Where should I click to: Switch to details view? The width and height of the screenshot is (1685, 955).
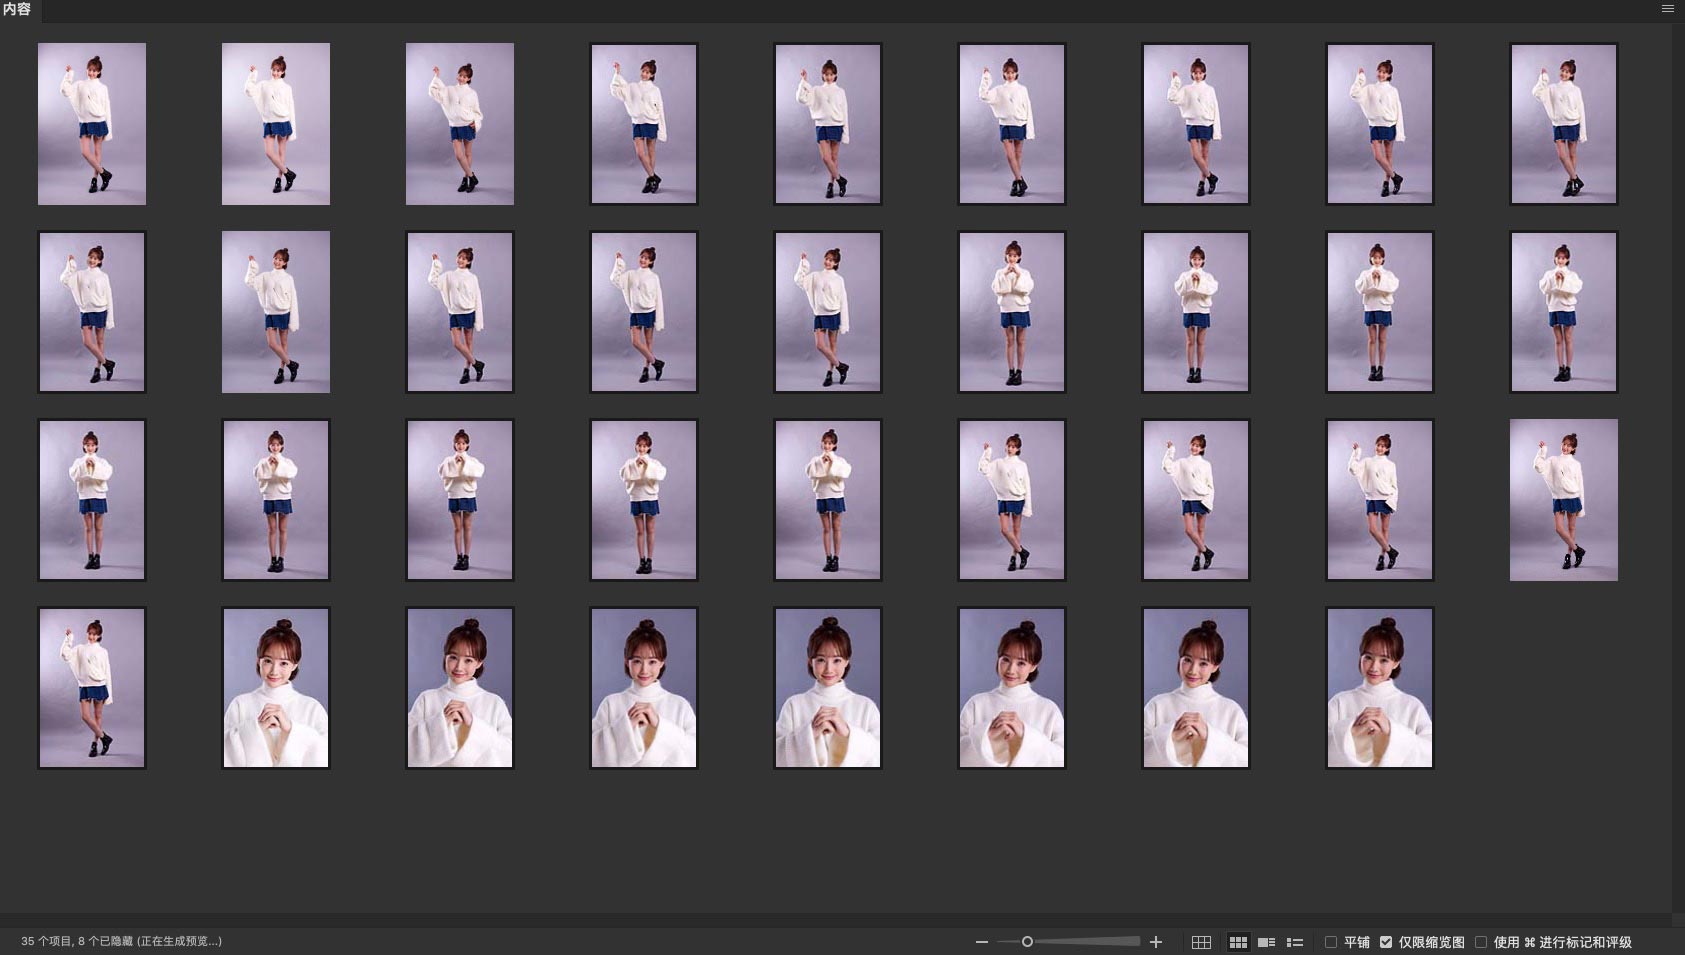click(x=1266, y=942)
